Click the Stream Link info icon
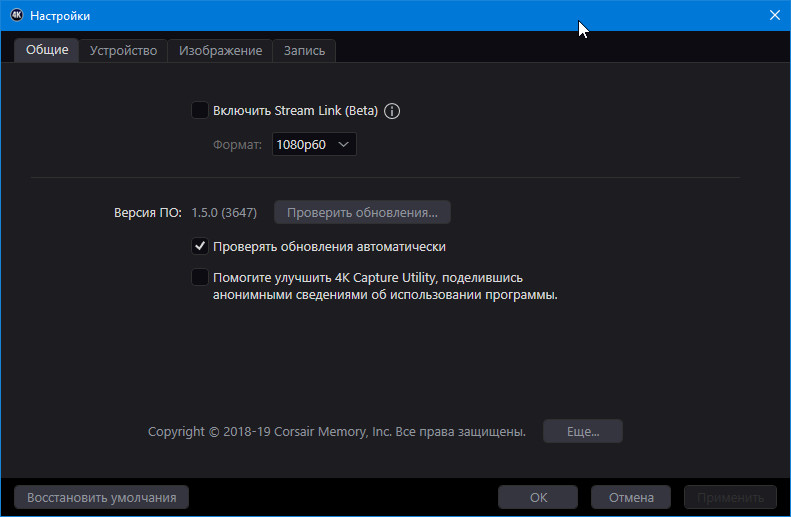The width and height of the screenshot is (791, 517). point(392,111)
